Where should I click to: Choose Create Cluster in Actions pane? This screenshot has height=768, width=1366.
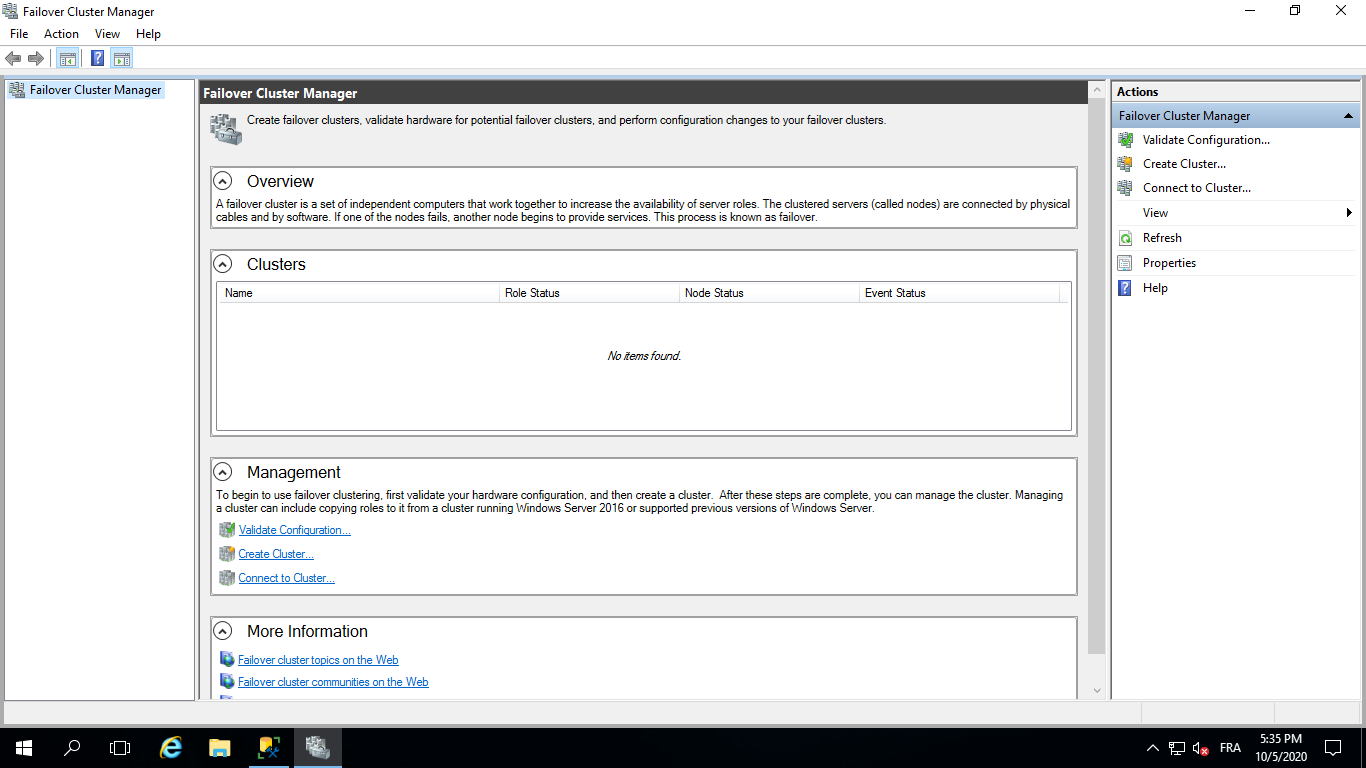click(x=1184, y=164)
